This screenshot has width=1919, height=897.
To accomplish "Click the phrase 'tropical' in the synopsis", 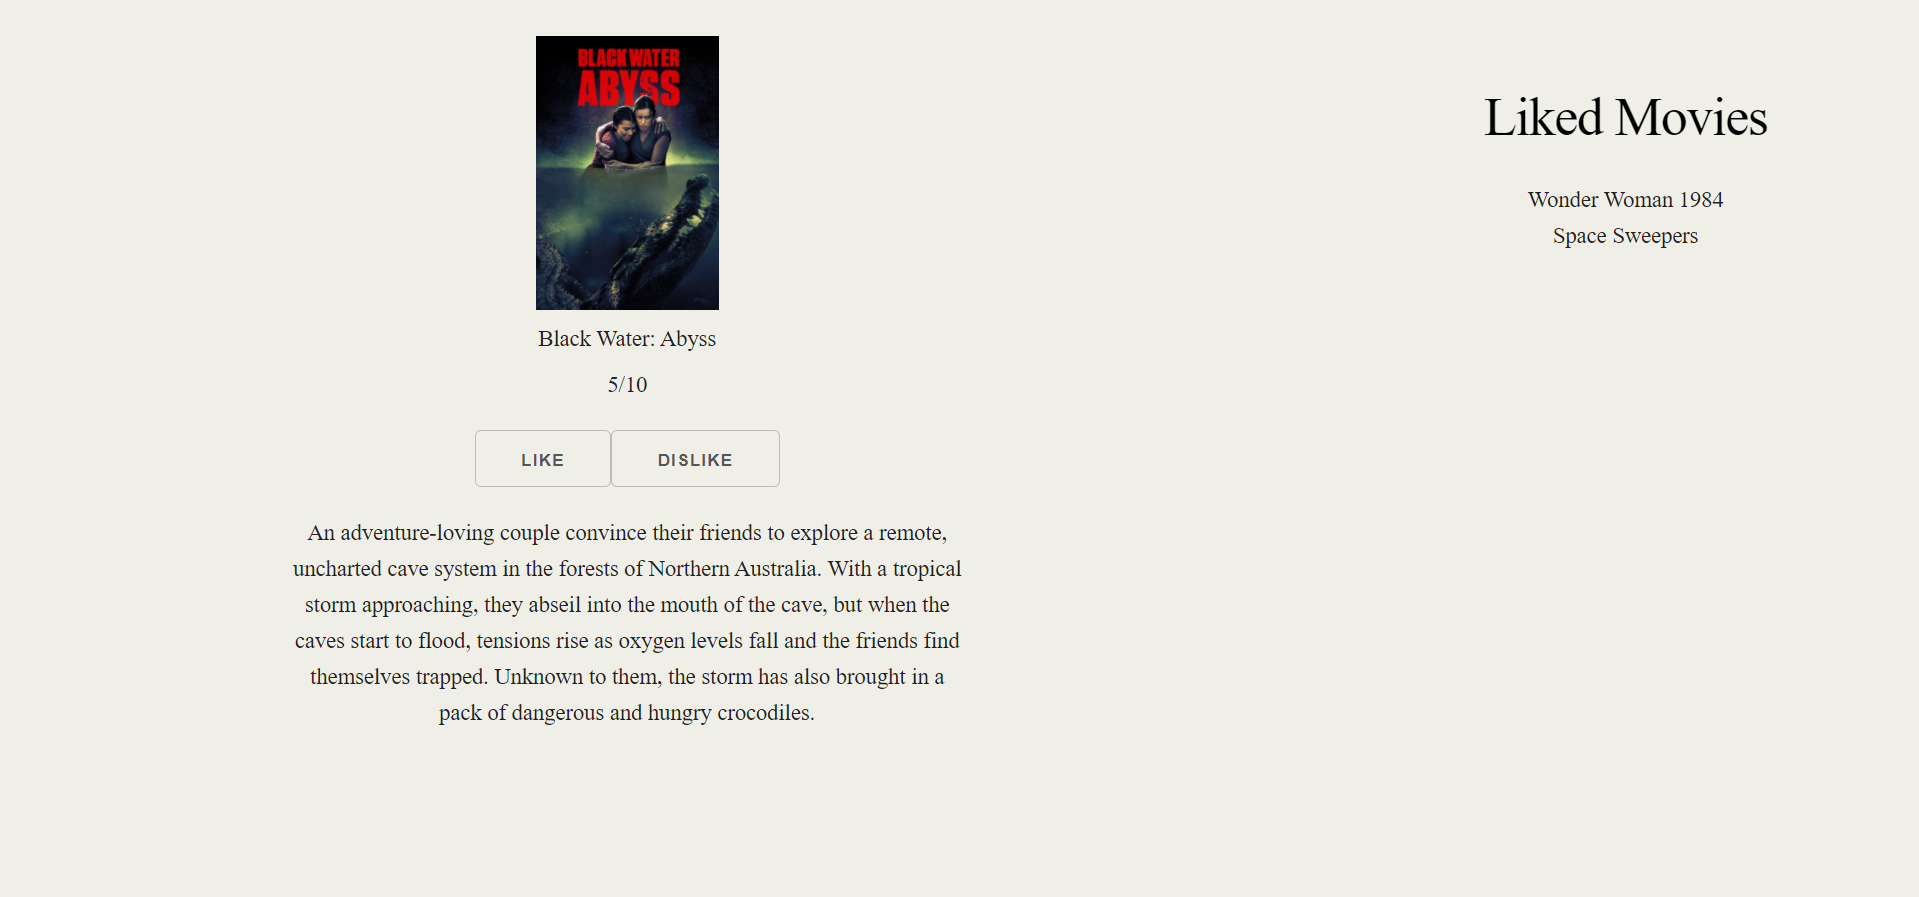I will 927,569.
